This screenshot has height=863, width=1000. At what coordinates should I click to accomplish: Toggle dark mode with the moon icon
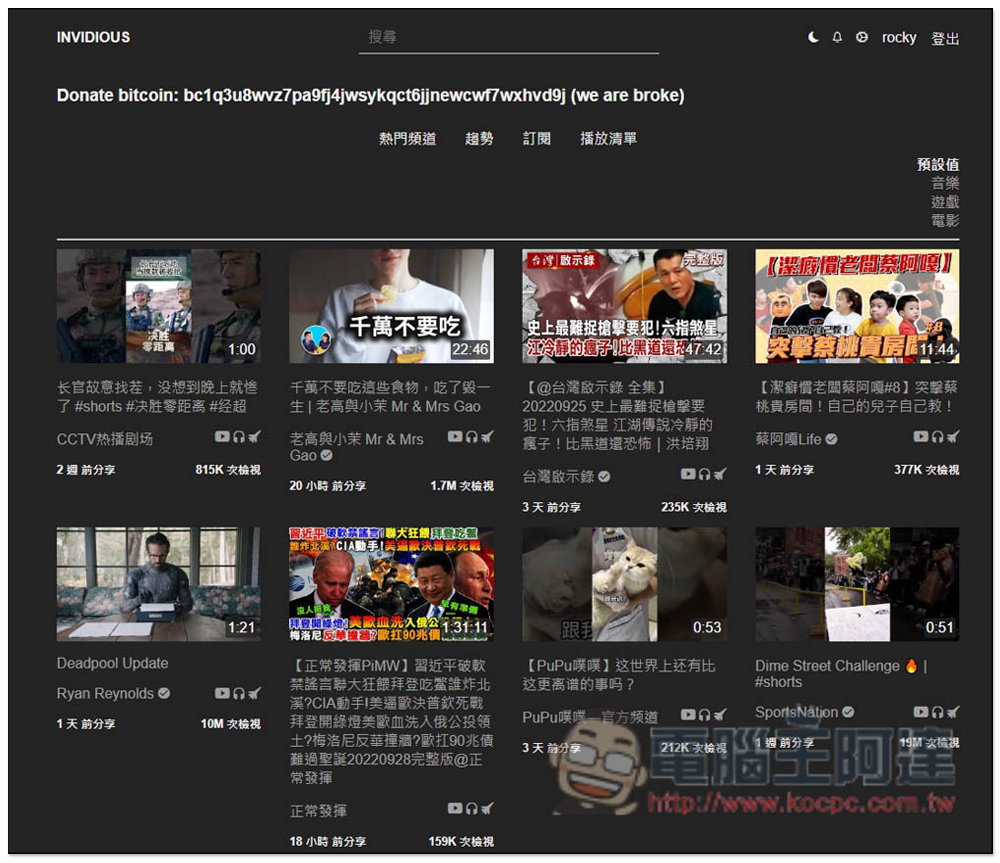tap(814, 37)
